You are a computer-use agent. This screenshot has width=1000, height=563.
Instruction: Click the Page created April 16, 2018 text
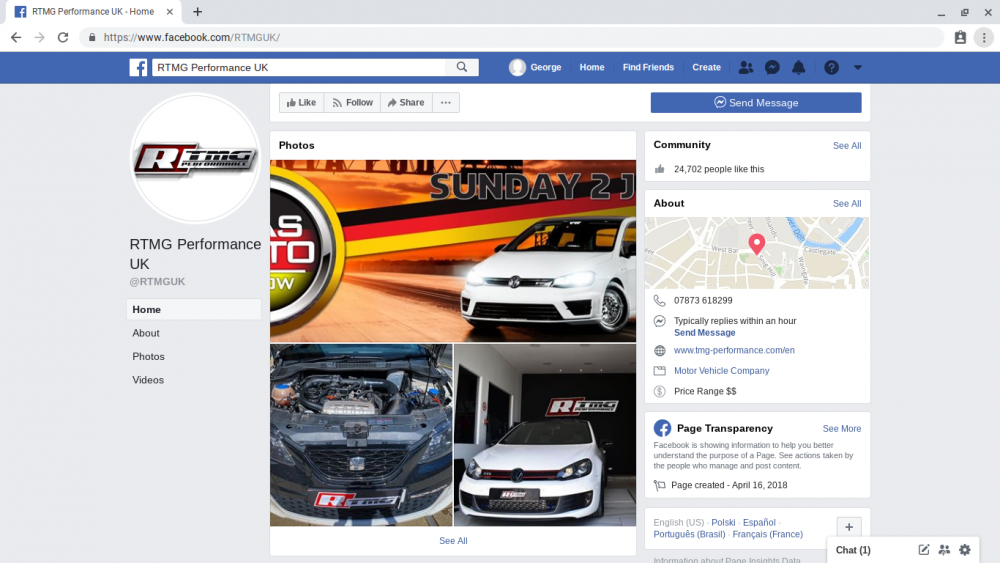tap(729, 485)
